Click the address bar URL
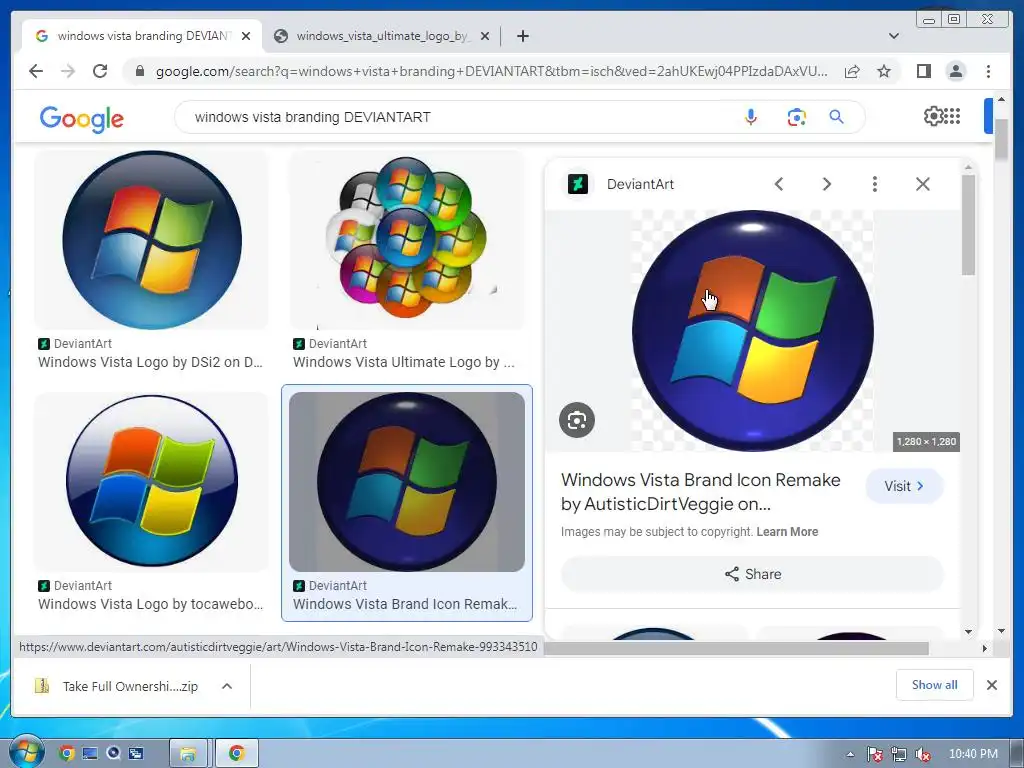 [x=491, y=71]
